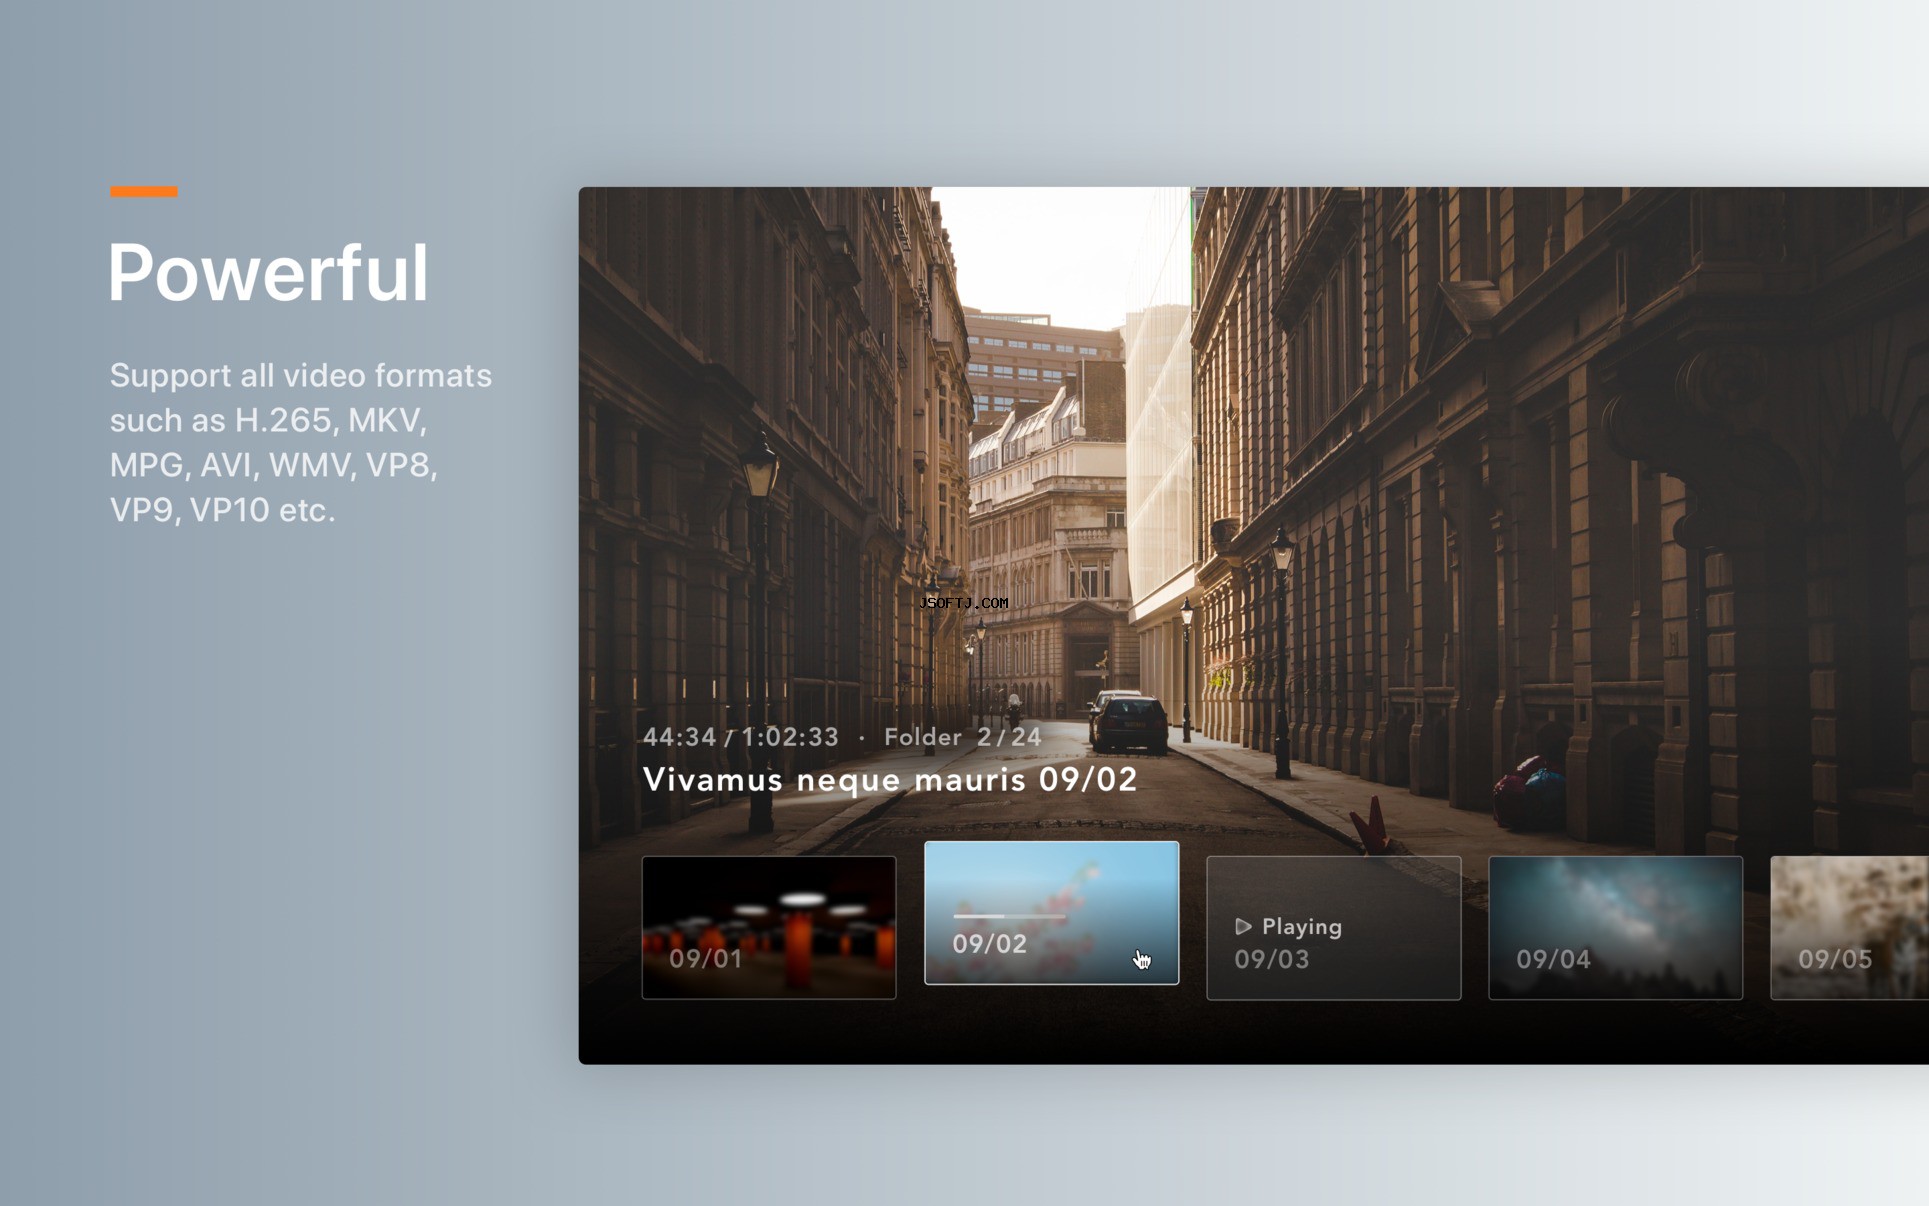Open the partially visible 09/05 thumbnail
The image size is (1929, 1206).
[1849, 927]
